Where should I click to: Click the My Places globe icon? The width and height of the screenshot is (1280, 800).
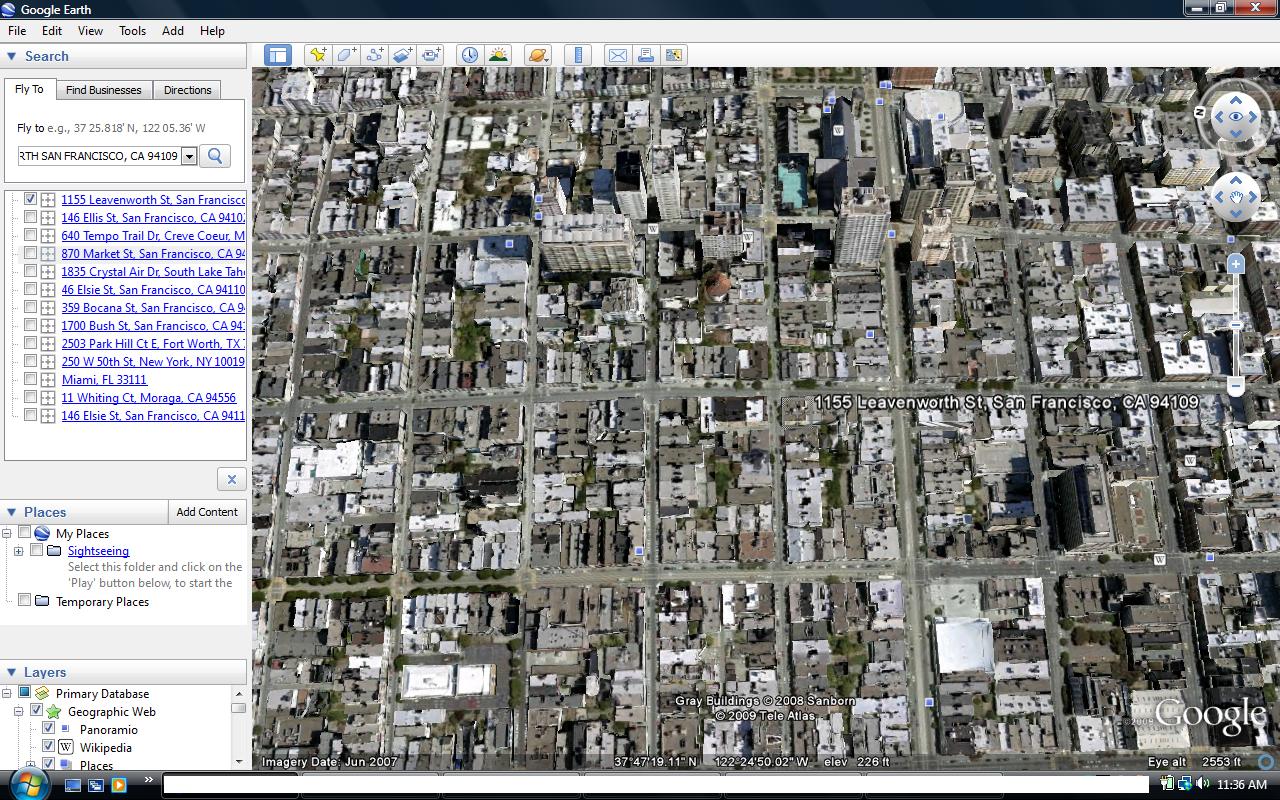pyautogui.click(x=42, y=534)
